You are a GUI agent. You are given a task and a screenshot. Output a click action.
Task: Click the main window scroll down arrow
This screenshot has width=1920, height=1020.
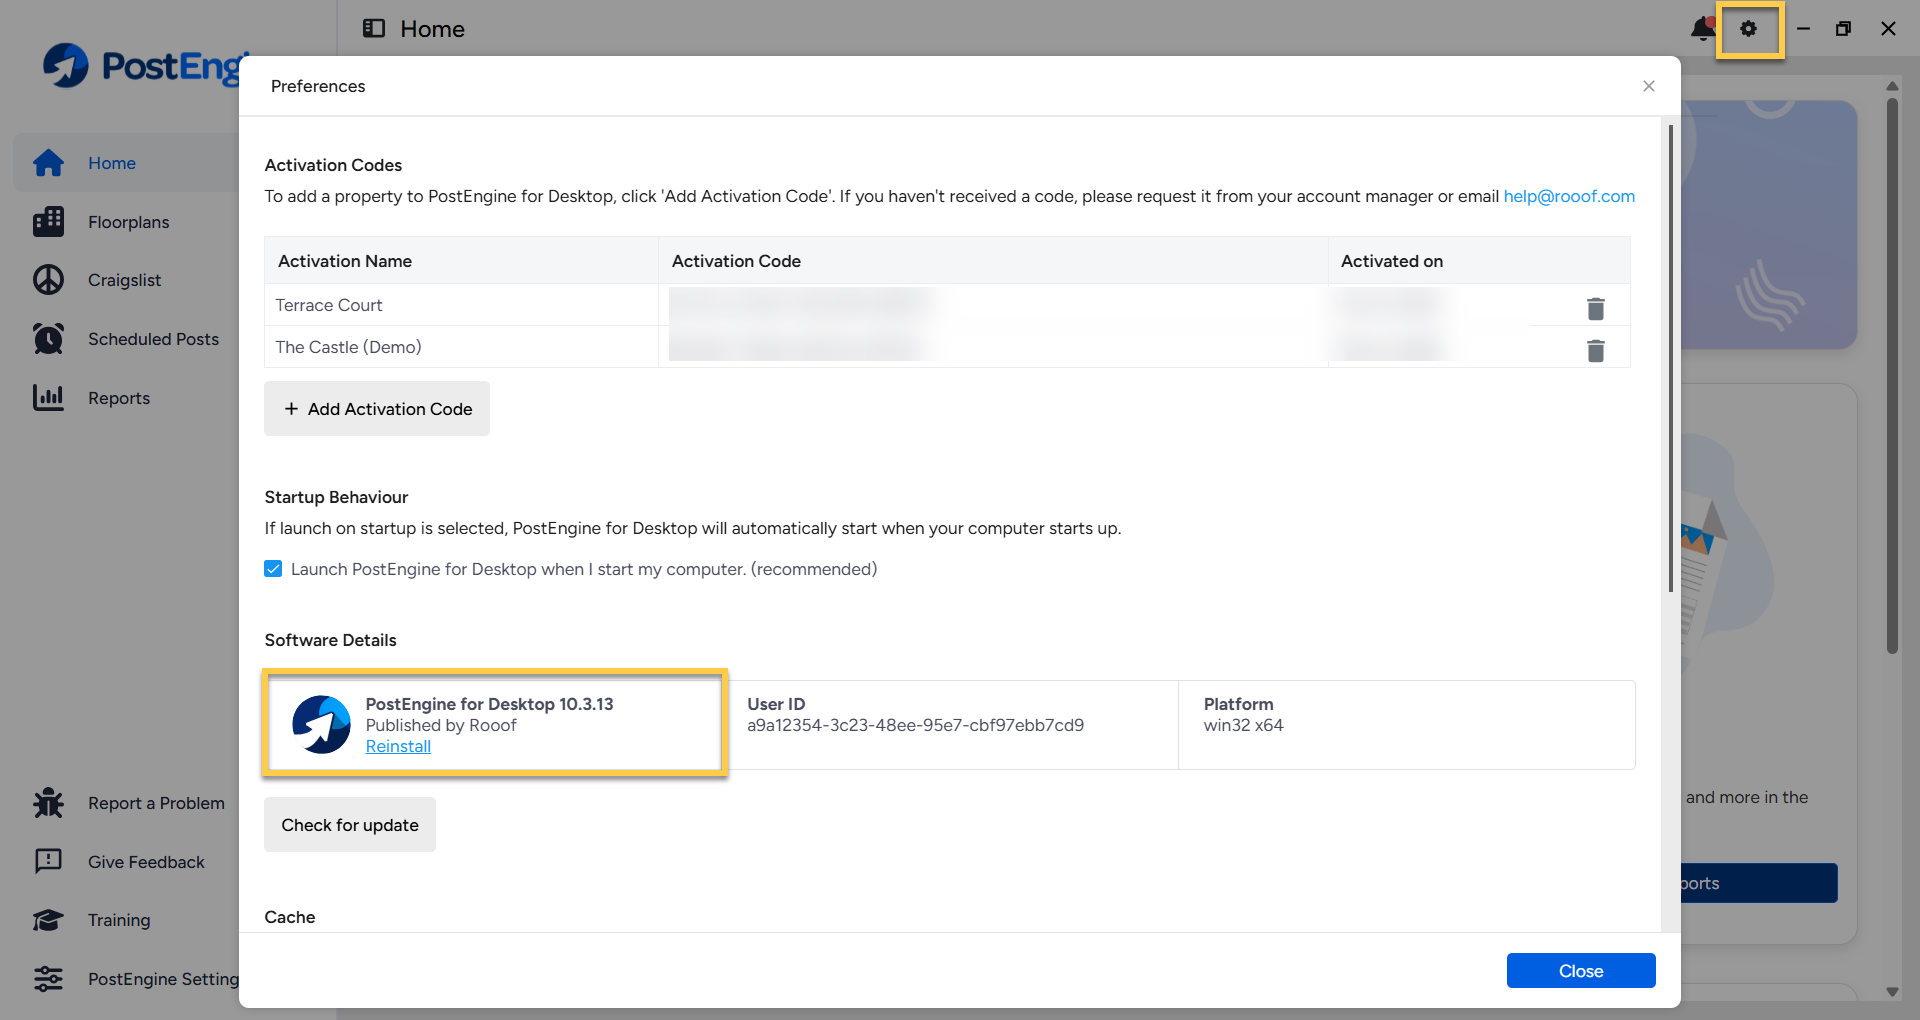click(x=1892, y=992)
